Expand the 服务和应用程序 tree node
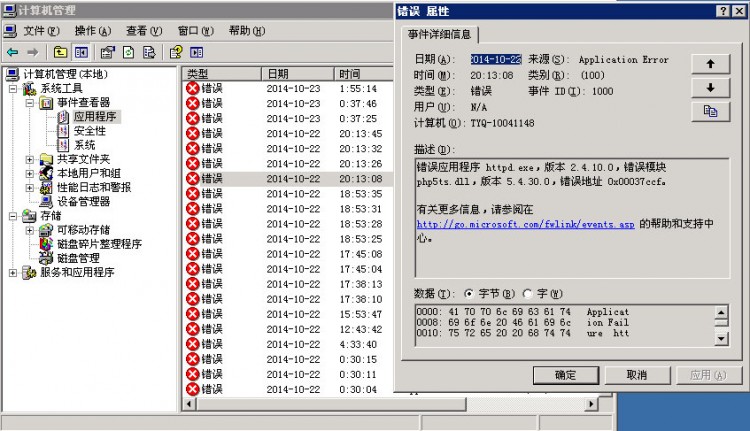Viewport: 750px width, 431px height. point(13,273)
